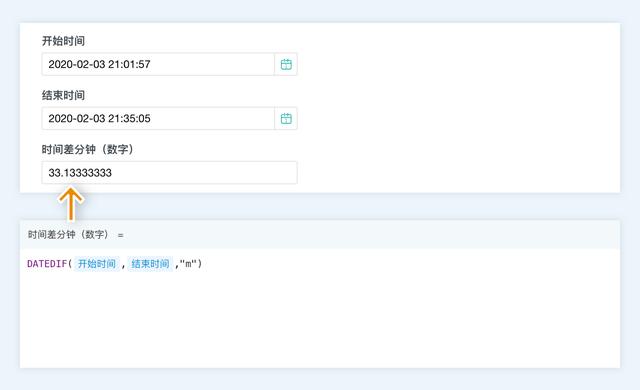Open calendar picker for 结束时间
Screen dimensions: 640x390
(x=286, y=118)
